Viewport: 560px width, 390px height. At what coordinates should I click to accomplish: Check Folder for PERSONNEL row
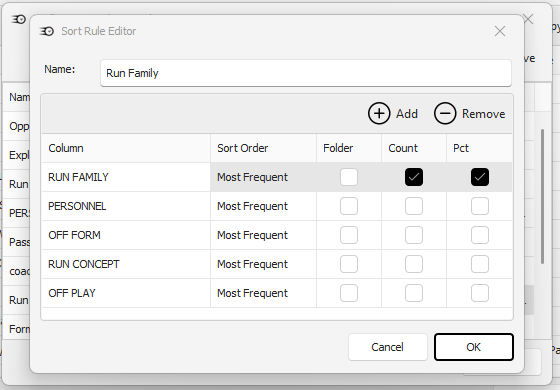(x=349, y=206)
